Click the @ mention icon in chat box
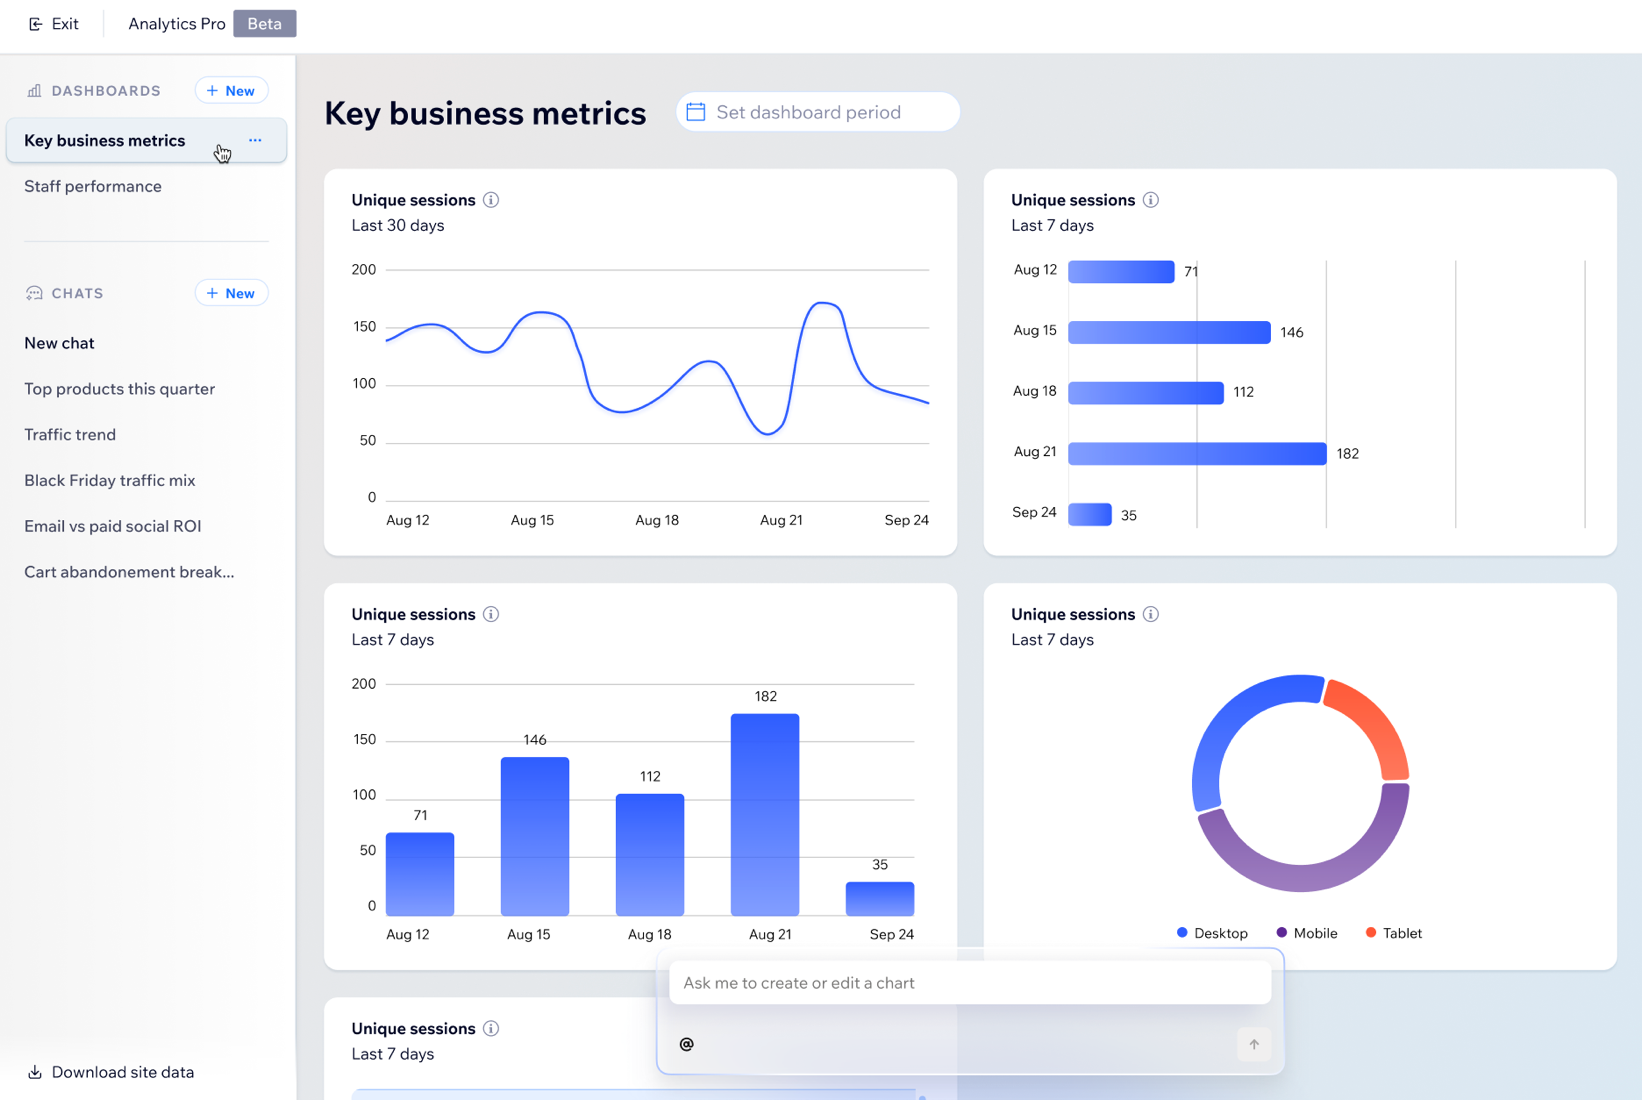This screenshot has height=1100, width=1642. pos(687,1044)
